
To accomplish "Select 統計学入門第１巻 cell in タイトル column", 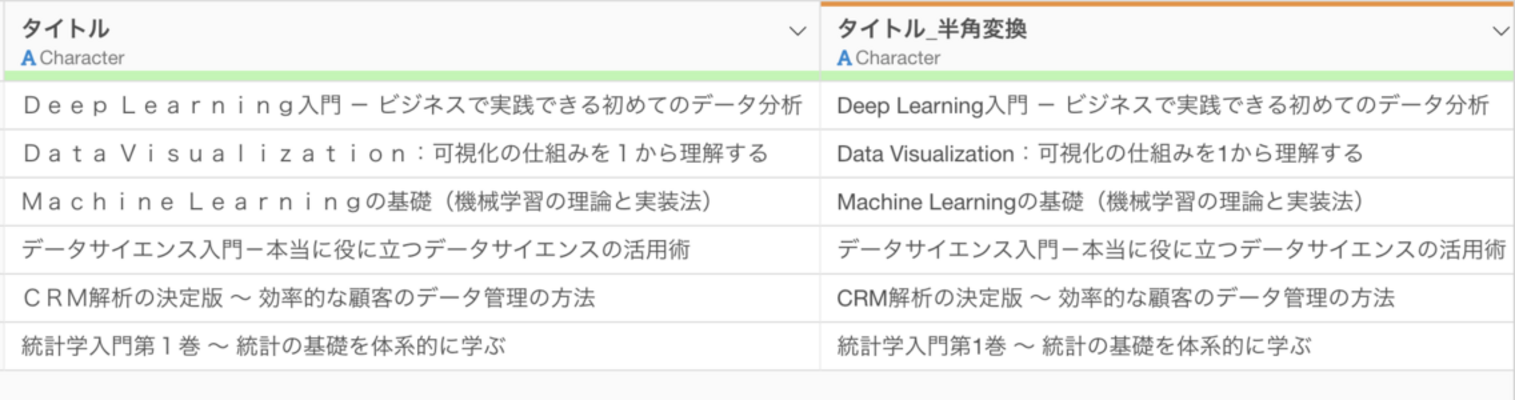I will [263, 346].
